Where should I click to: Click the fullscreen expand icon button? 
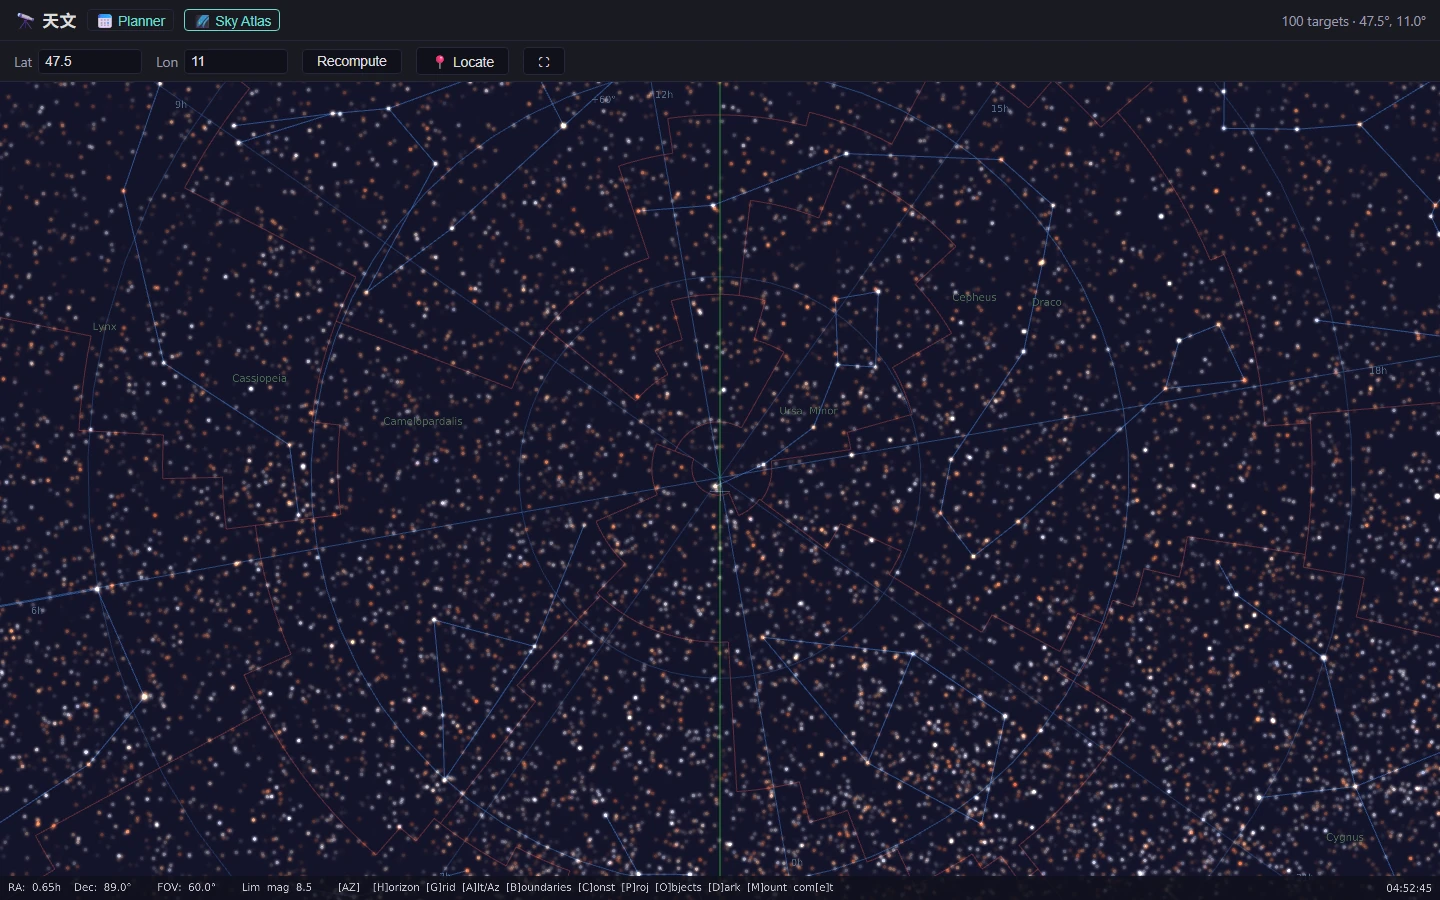544,61
